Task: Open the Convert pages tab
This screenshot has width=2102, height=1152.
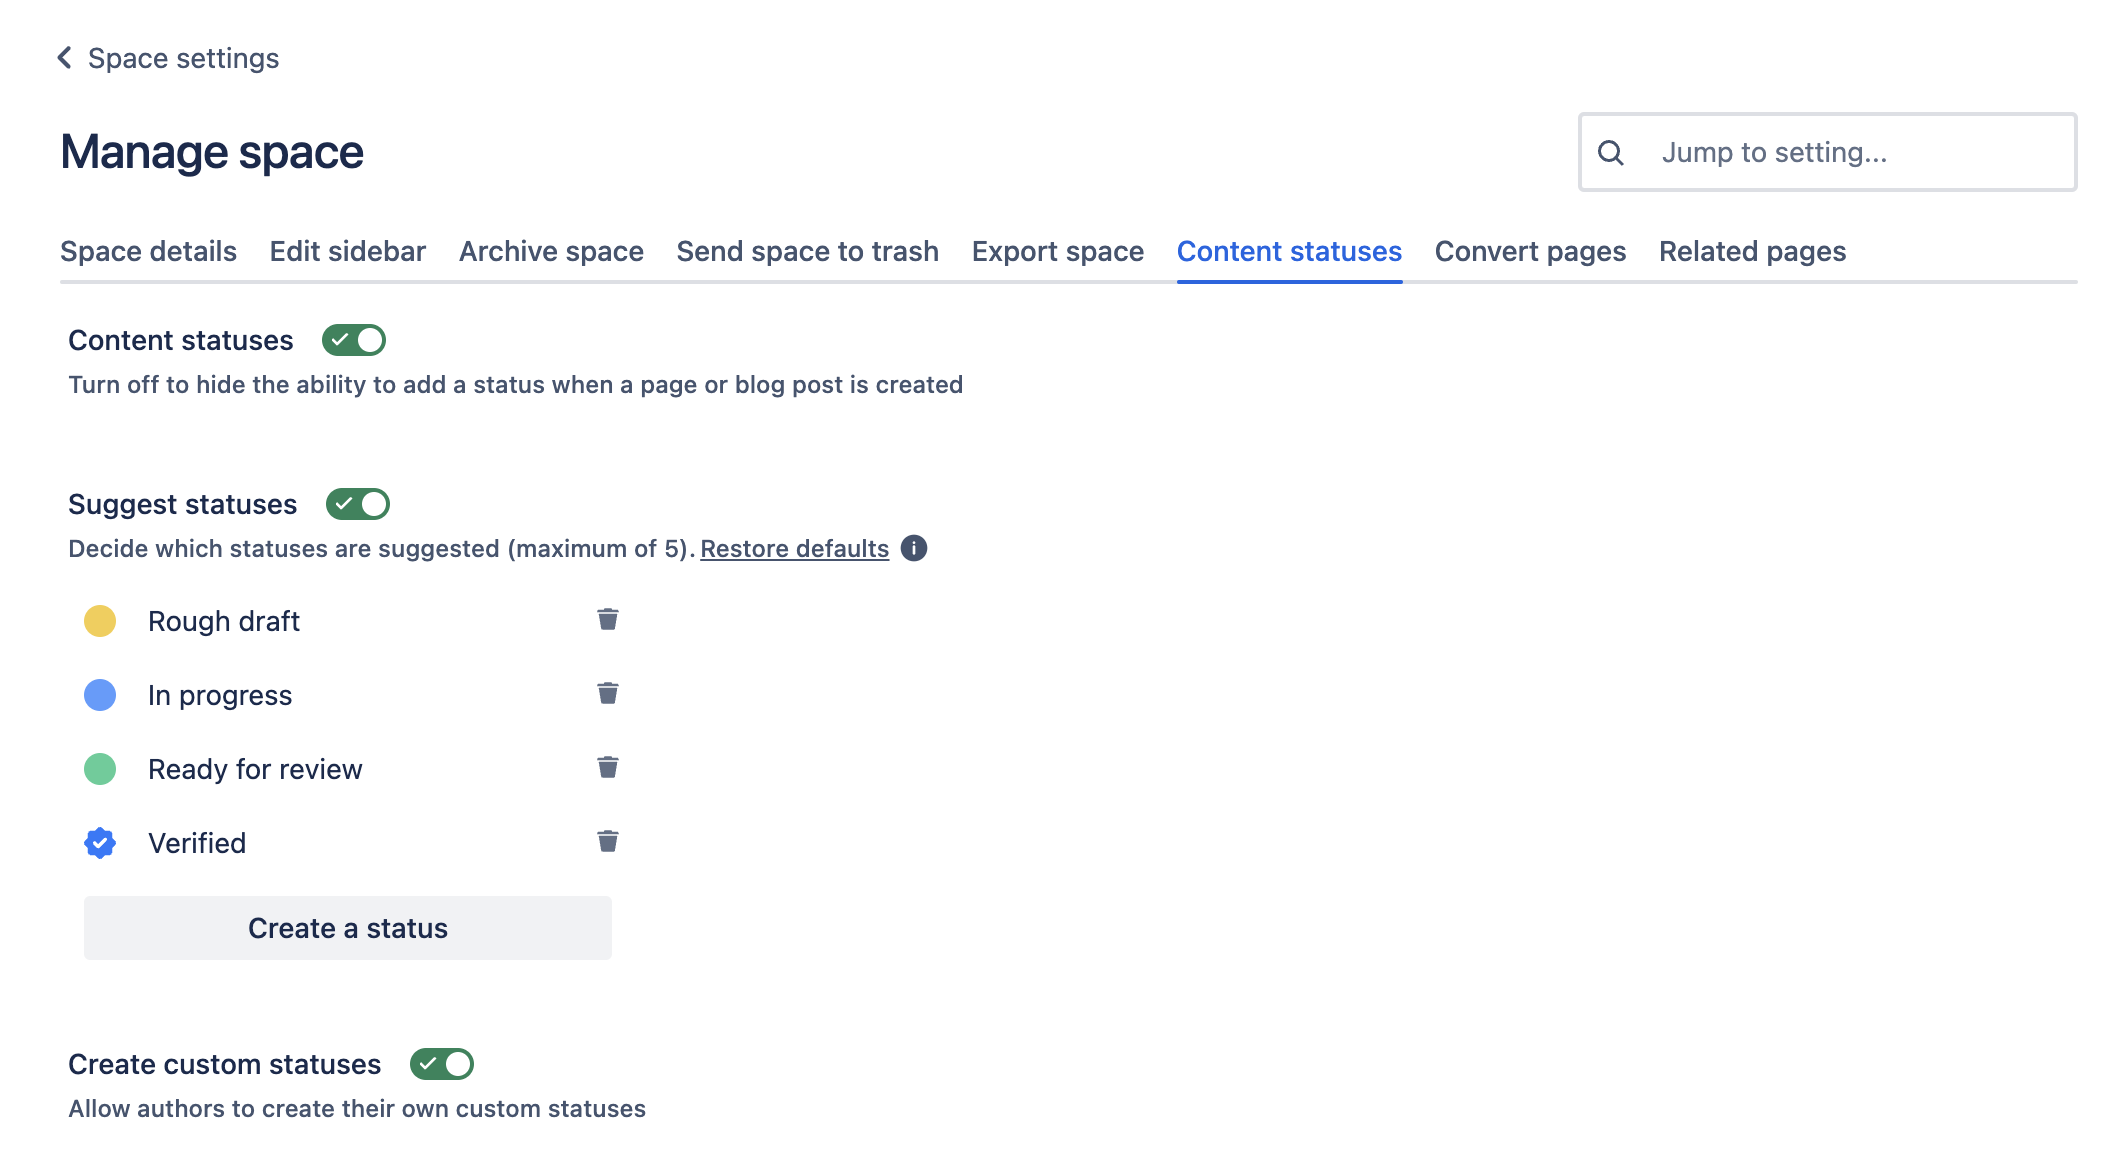Action: click(x=1530, y=251)
